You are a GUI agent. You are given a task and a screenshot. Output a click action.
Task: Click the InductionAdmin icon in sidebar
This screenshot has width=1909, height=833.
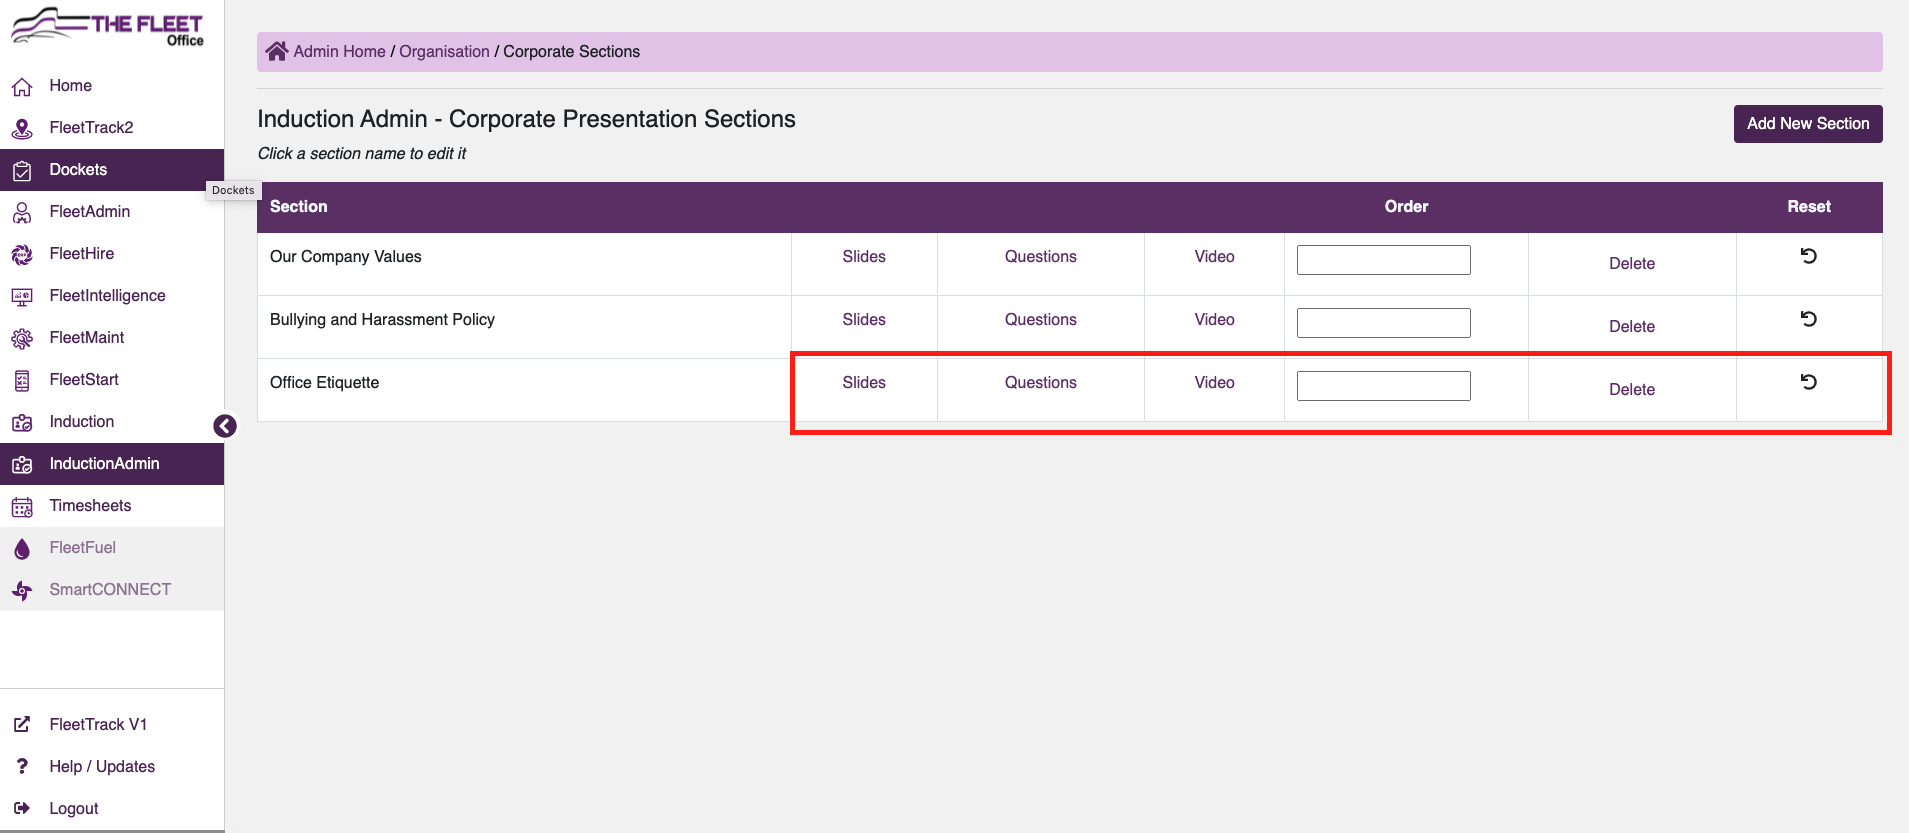[x=22, y=465]
